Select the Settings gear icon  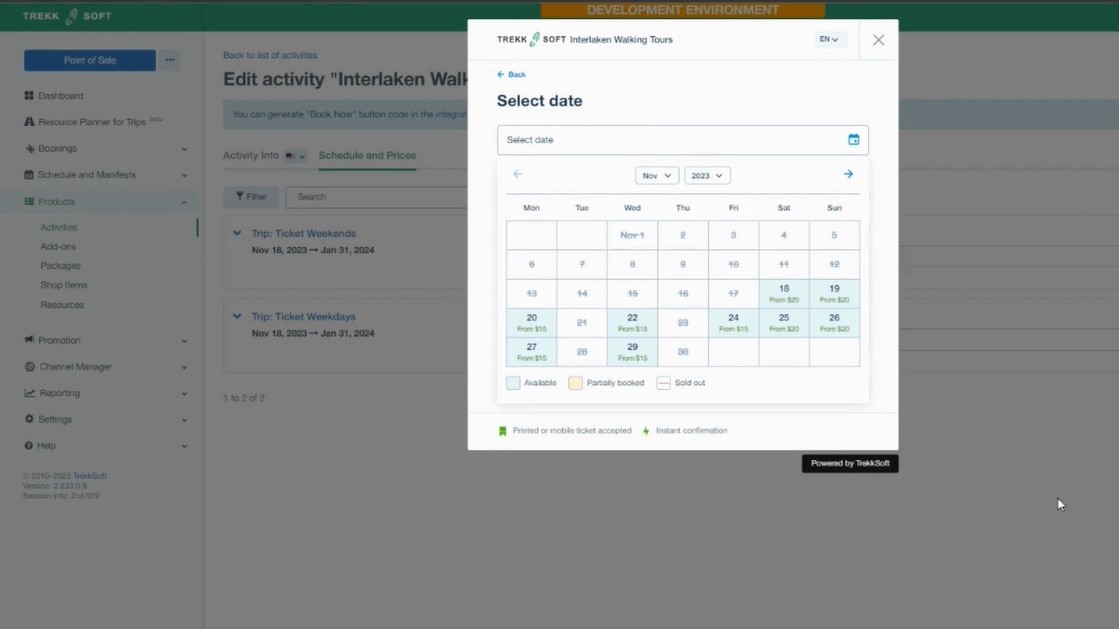pyautogui.click(x=28, y=418)
